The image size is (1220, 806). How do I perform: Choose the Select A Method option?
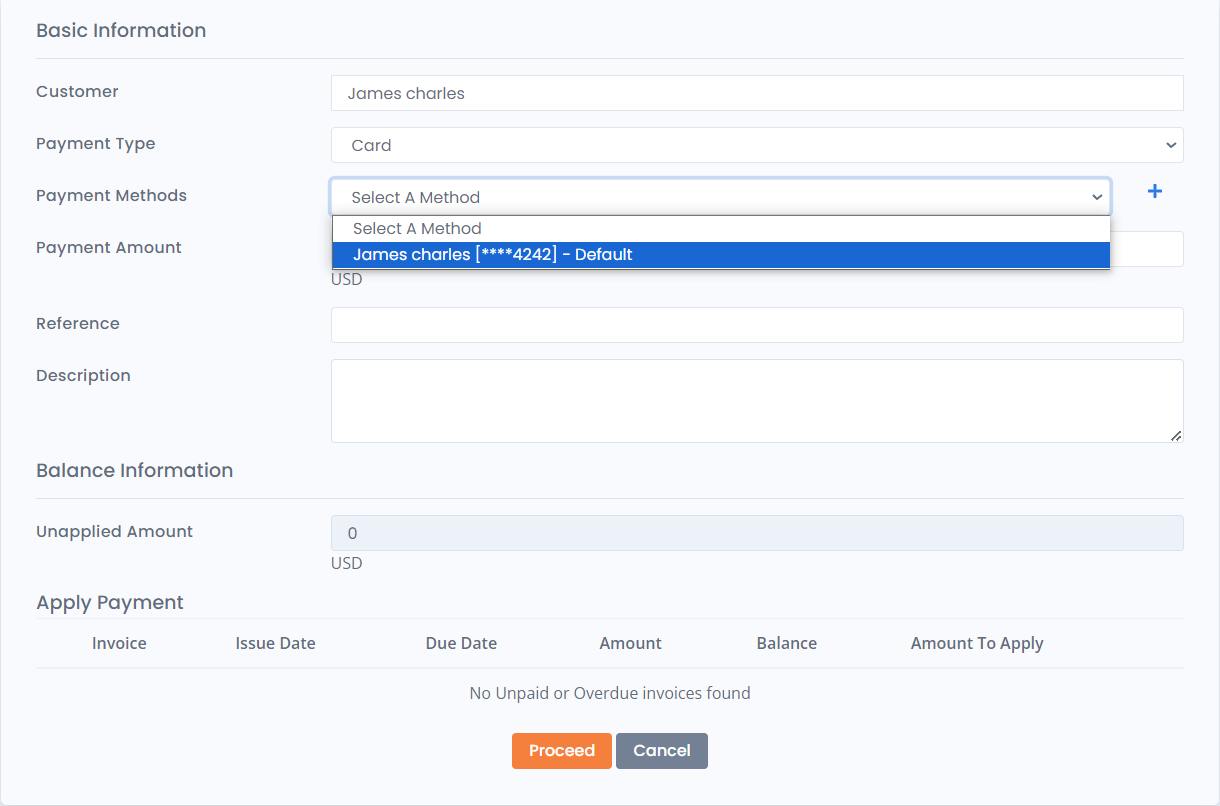720,228
